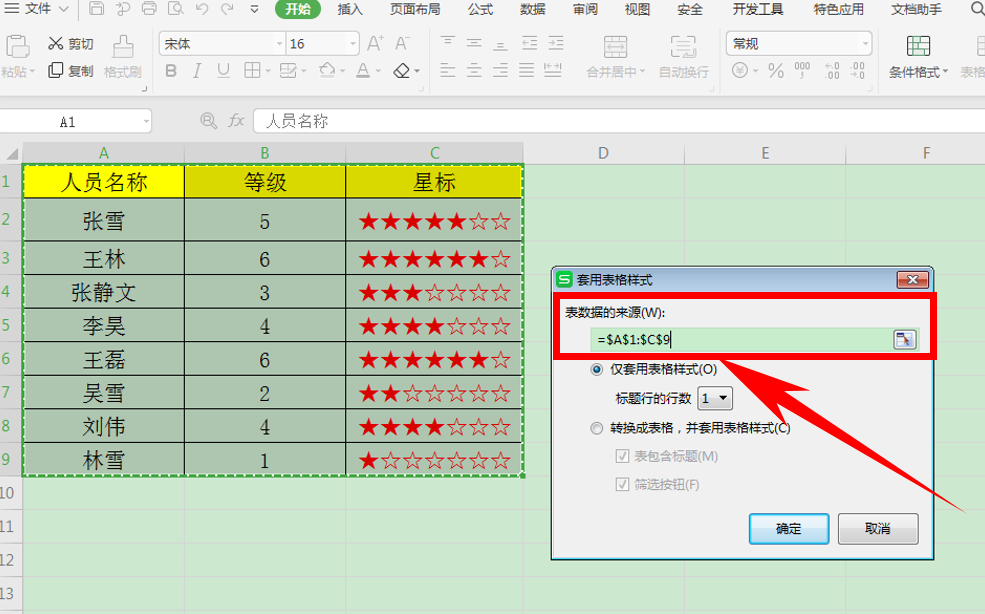The image size is (985, 614).
Task: Click the Undo arrow icon
Action: point(202,9)
